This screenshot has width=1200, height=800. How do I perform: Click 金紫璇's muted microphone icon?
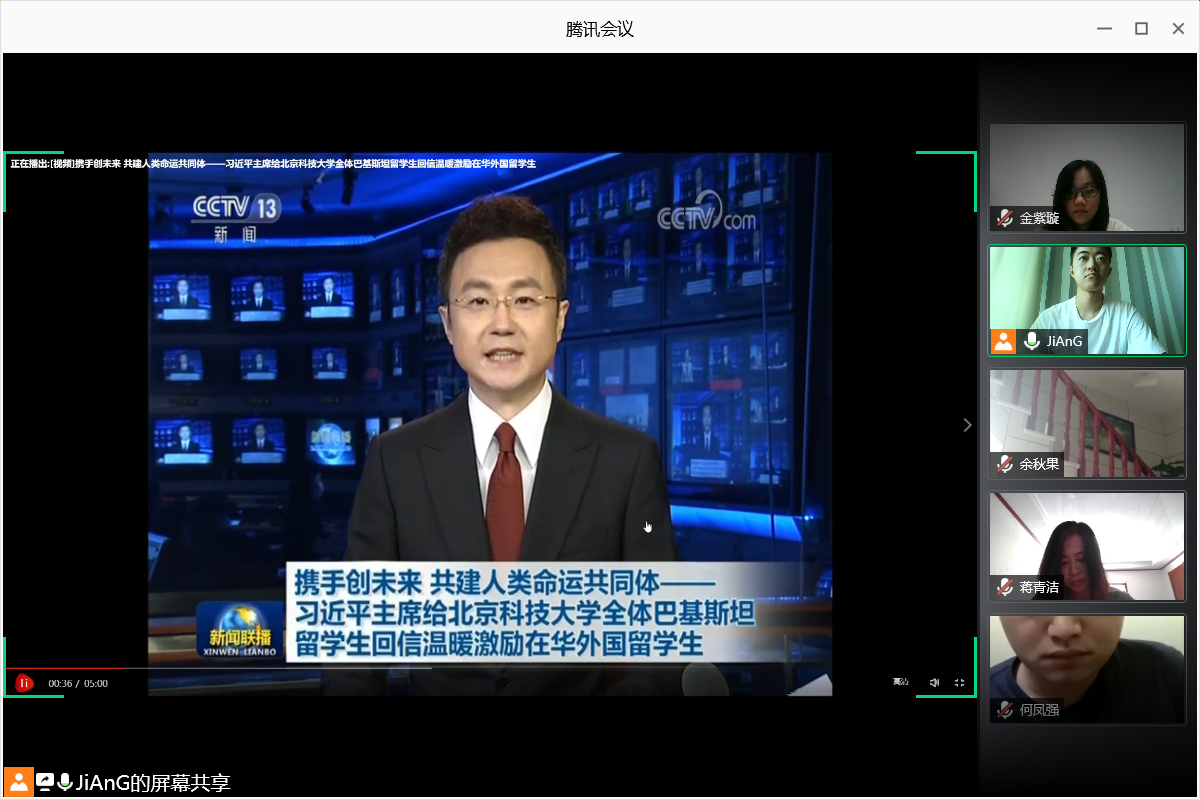1005,218
